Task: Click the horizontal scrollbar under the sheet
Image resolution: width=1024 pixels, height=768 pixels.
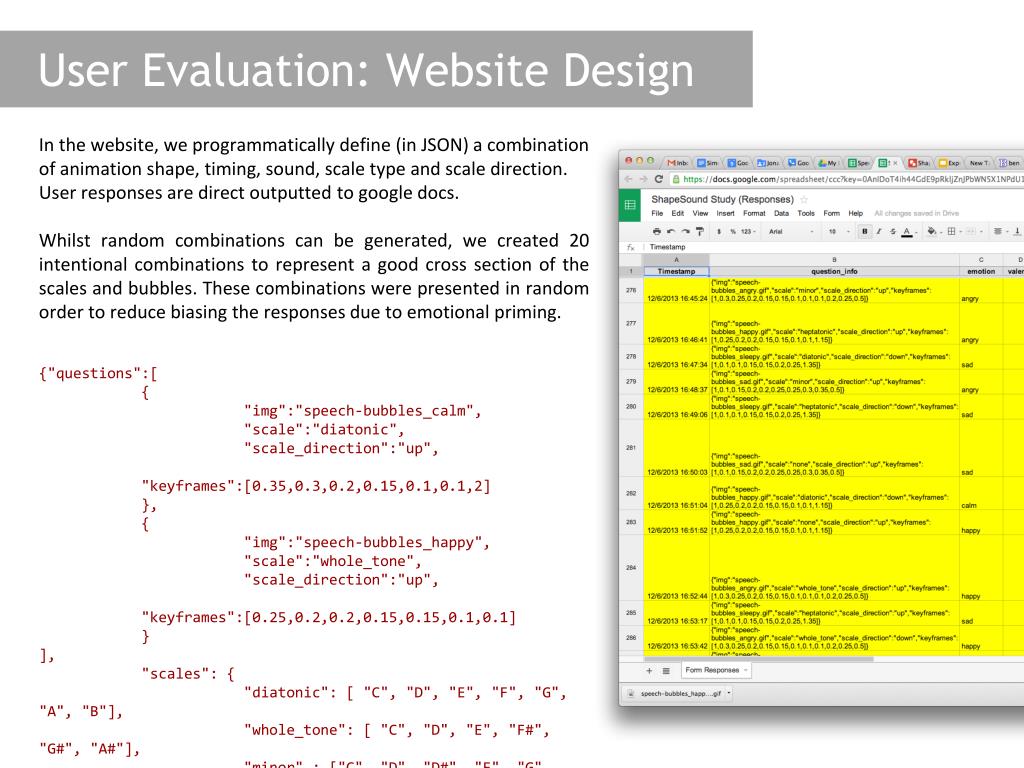Action: point(758,659)
